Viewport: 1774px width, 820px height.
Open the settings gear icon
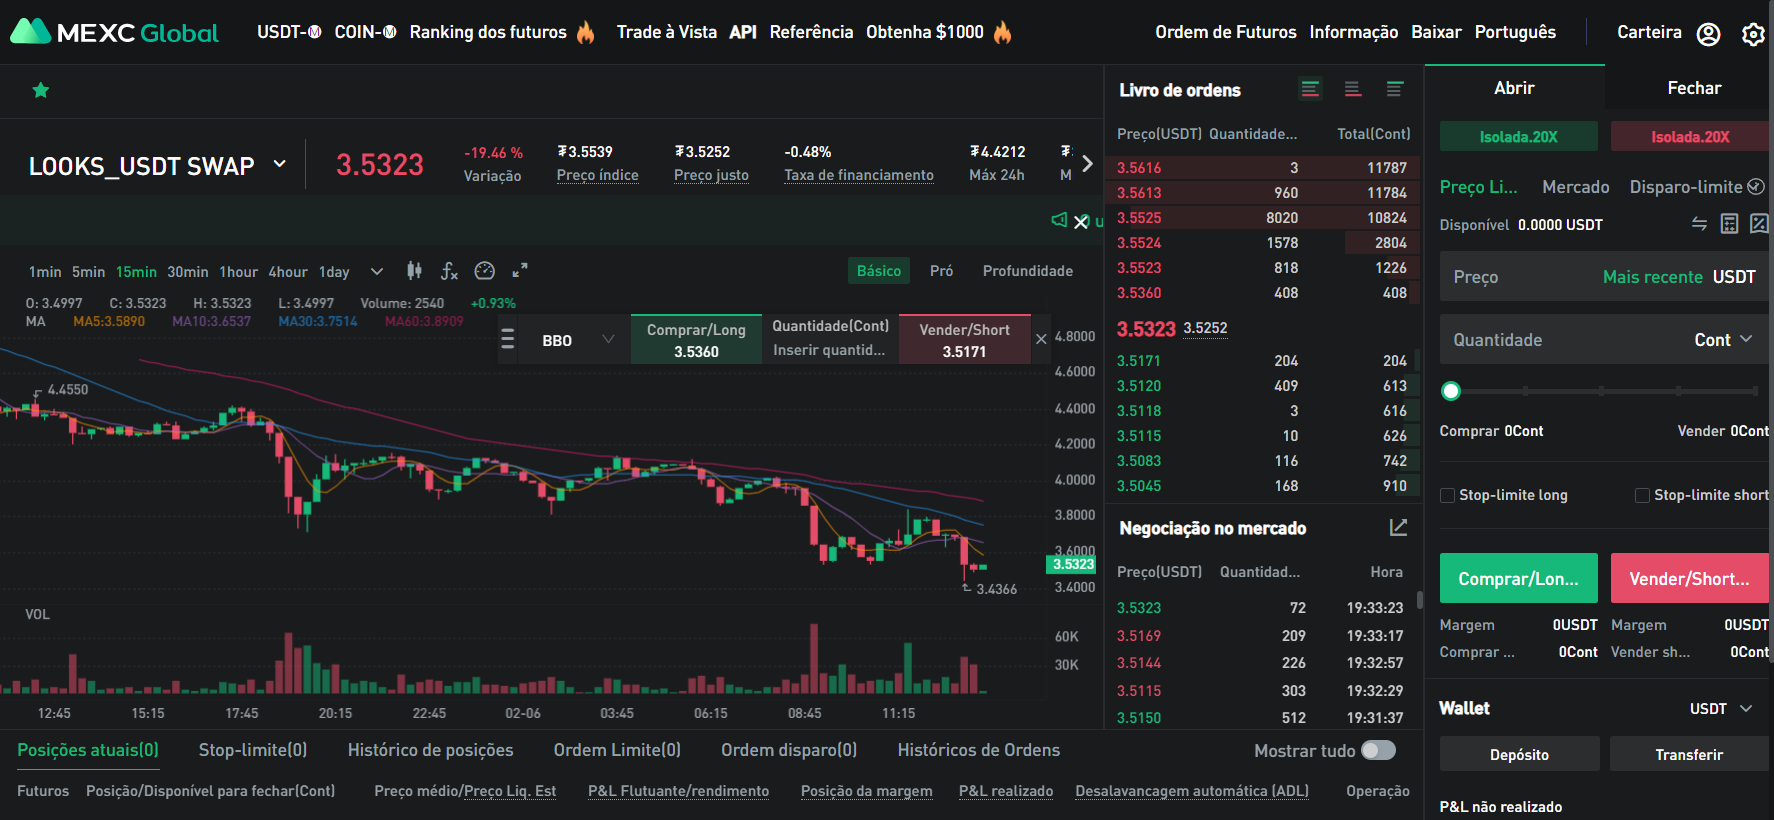[x=1753, y=34]
